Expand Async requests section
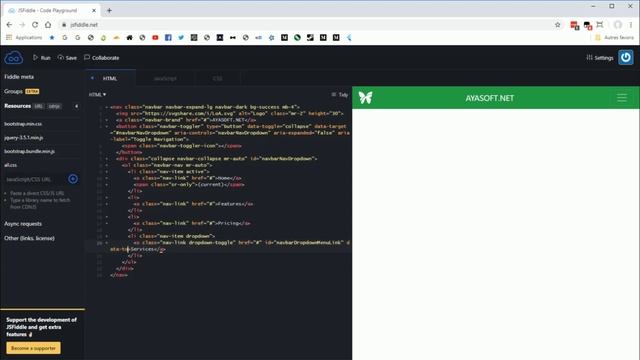640x360 pixels. click(x=23, y=224)
